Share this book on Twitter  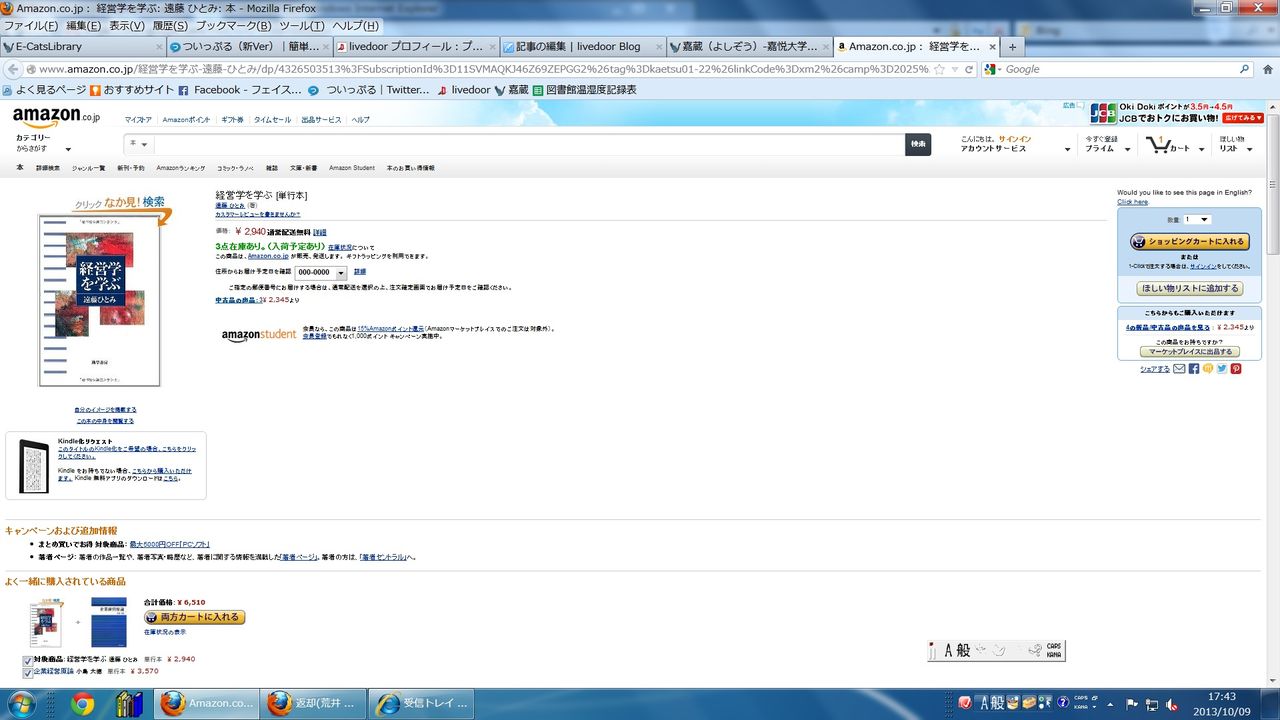click(1222, 369)
